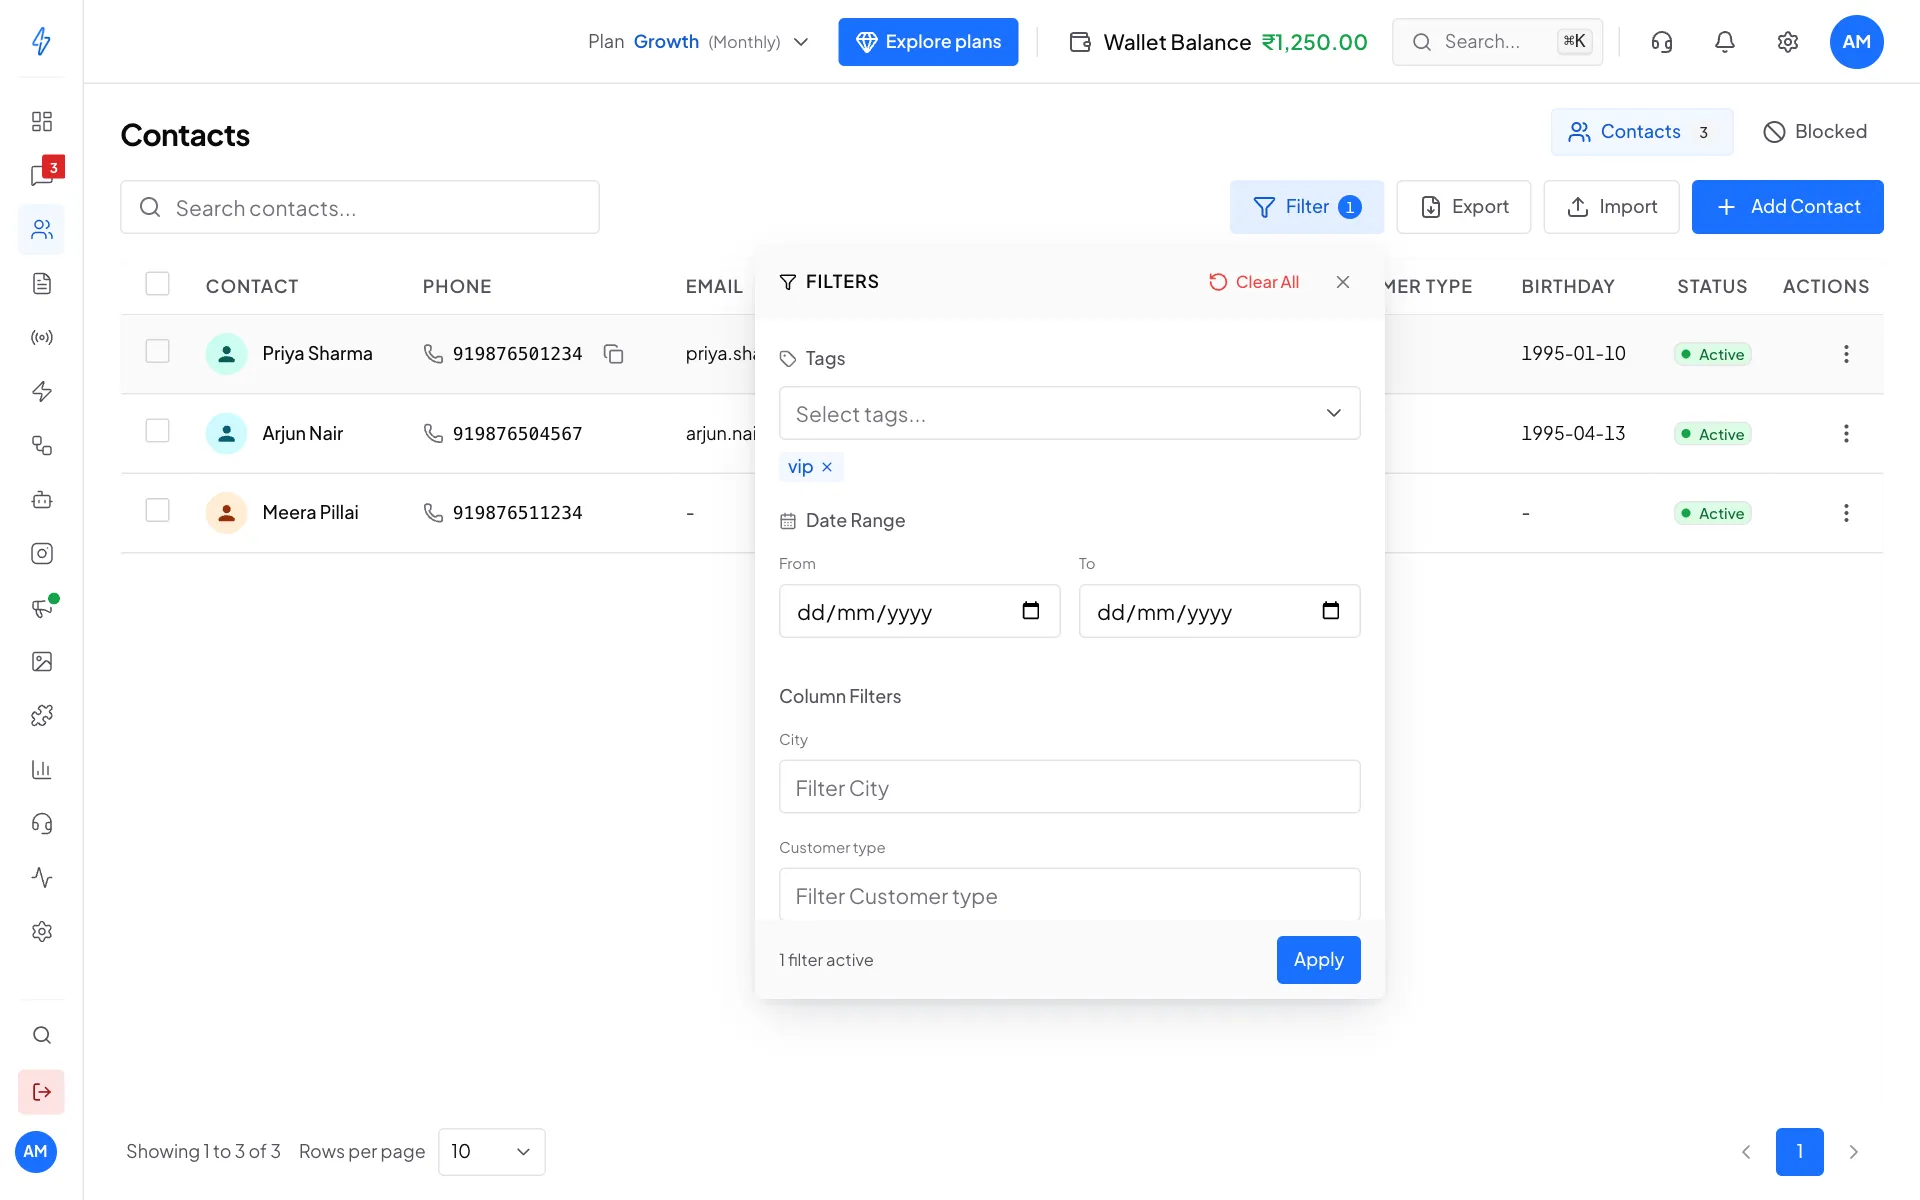Screen dimensions: 1920x1200
Task: Click the Filter button with badge
Action: click(1307, 207)
